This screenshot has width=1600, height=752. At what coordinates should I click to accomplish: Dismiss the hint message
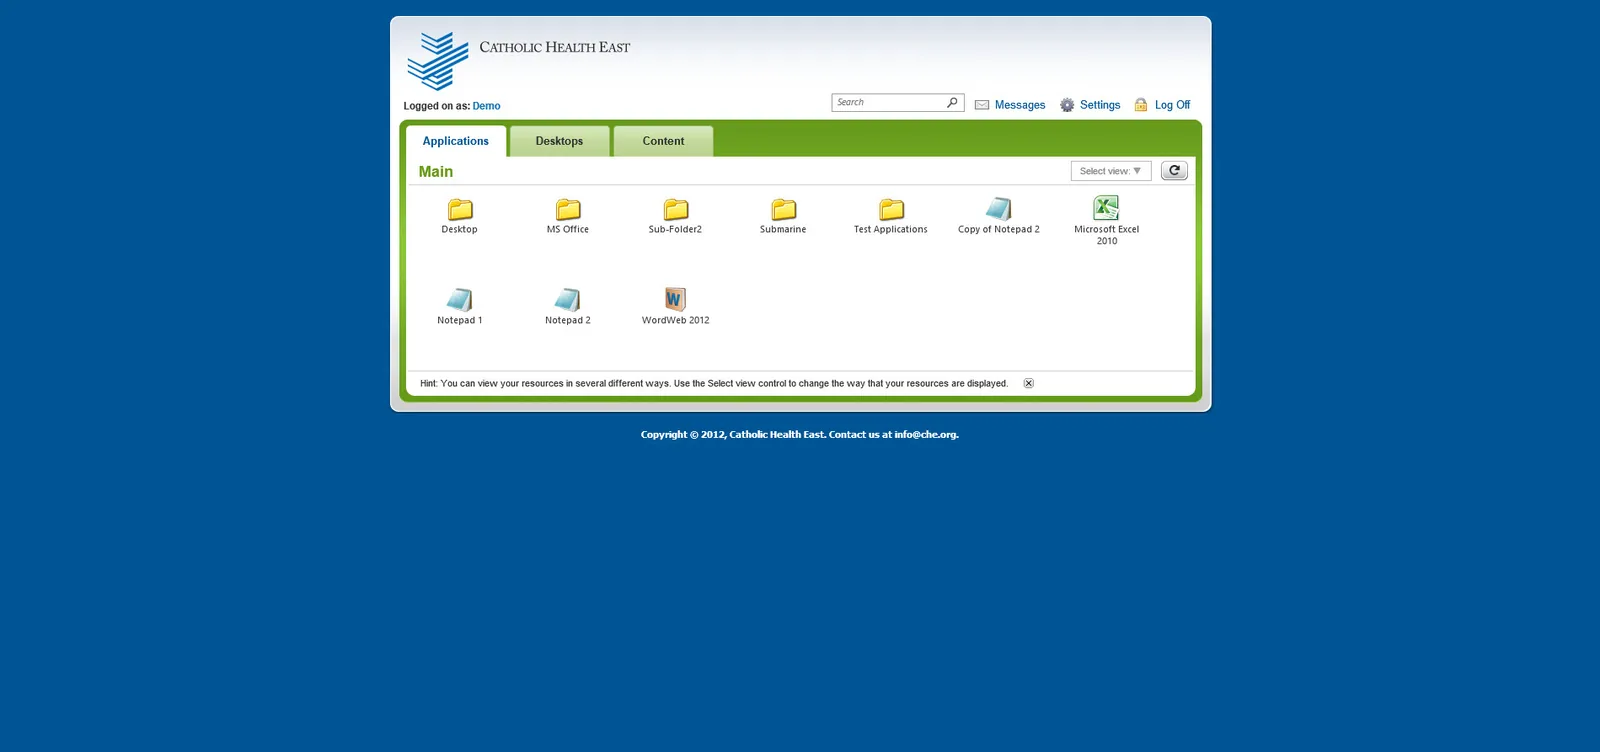point(1028,383)
